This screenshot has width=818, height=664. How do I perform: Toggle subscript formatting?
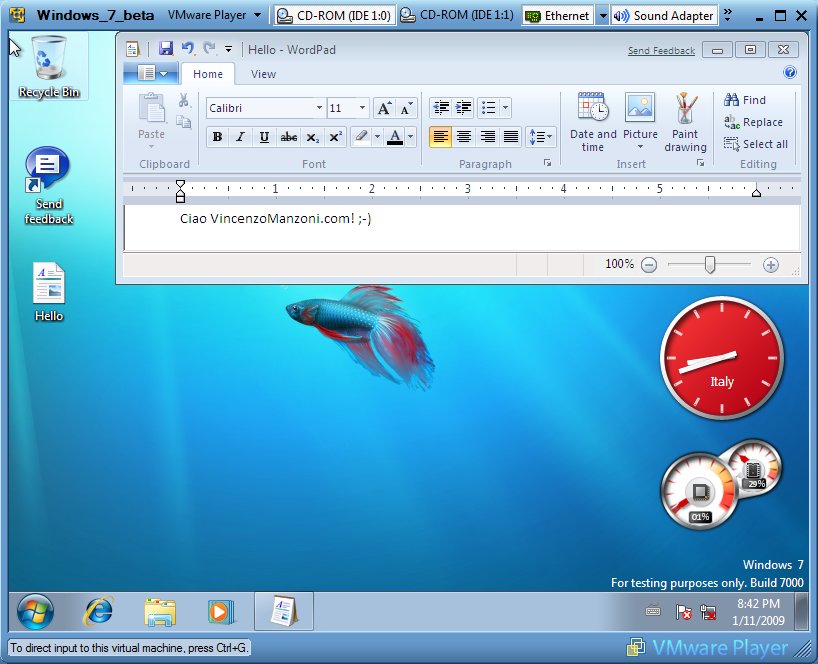click(312, 137)
